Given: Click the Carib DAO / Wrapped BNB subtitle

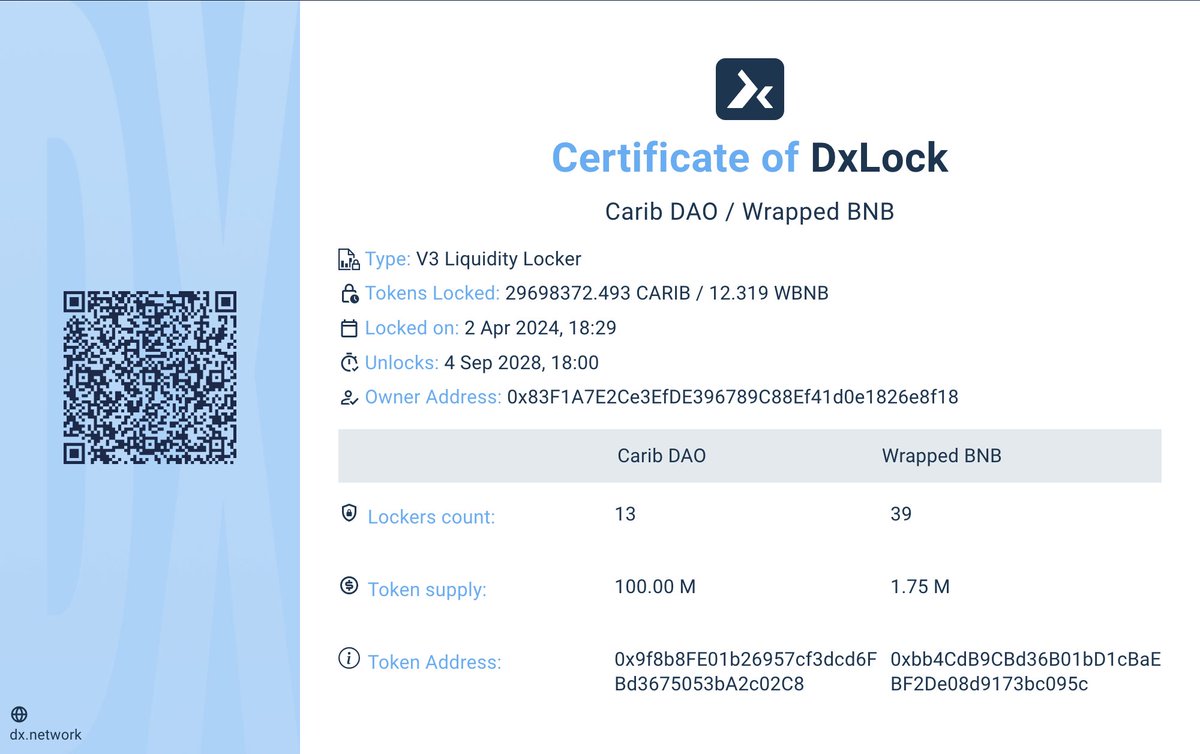Looking at the screenshot, I should (x=750, y=213).
